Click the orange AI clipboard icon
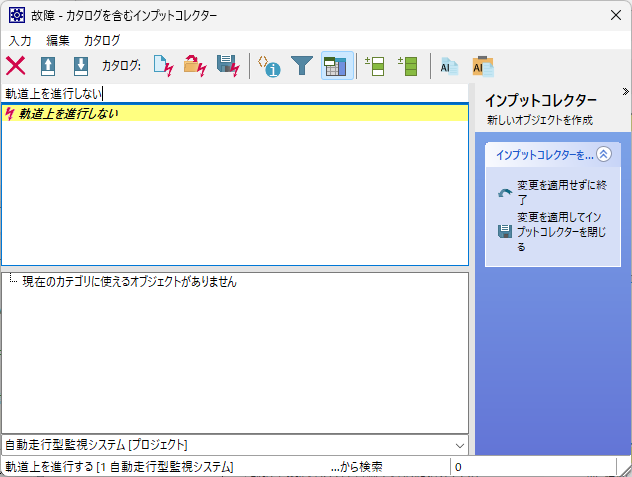This screenshot has height=477, width=632. coord(482,67)
